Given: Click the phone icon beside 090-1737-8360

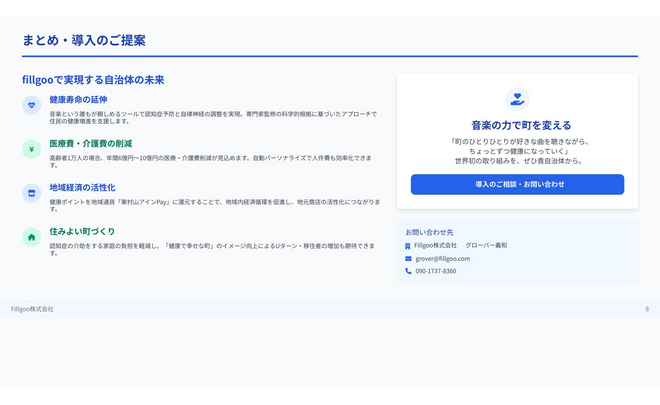Looking at the screenshot, I should [x=408, y=271].
